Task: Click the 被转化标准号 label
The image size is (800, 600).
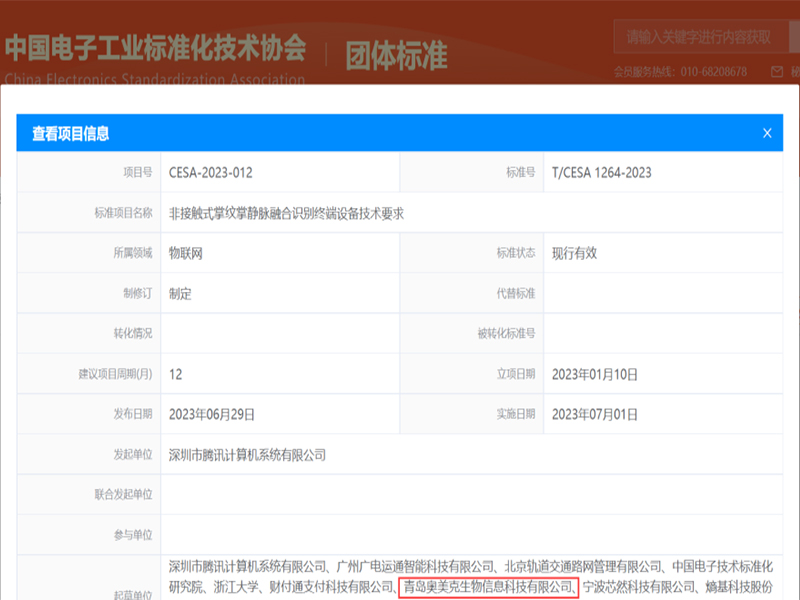Action: point(506,333)
